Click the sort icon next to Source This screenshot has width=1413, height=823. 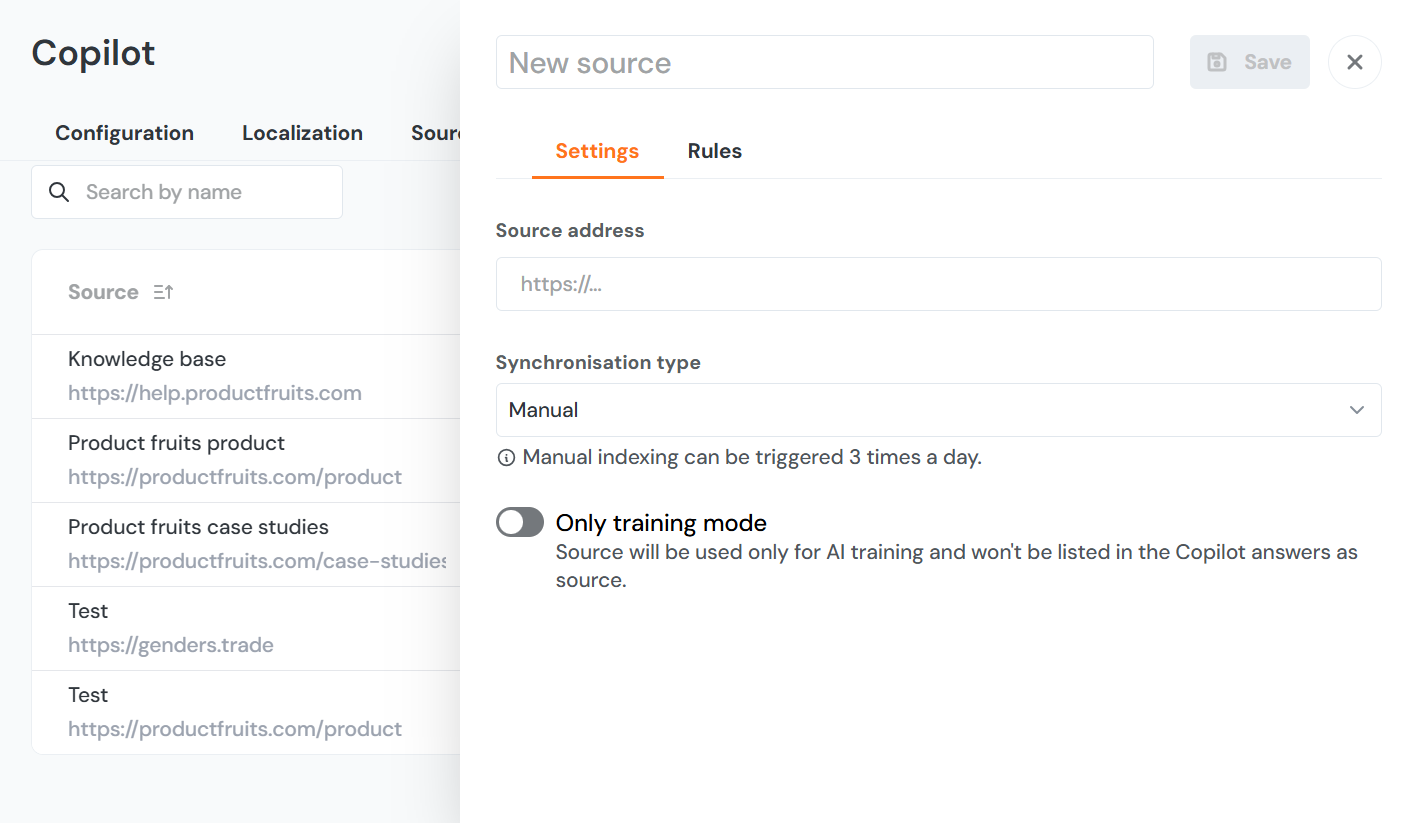pos(163,292)
